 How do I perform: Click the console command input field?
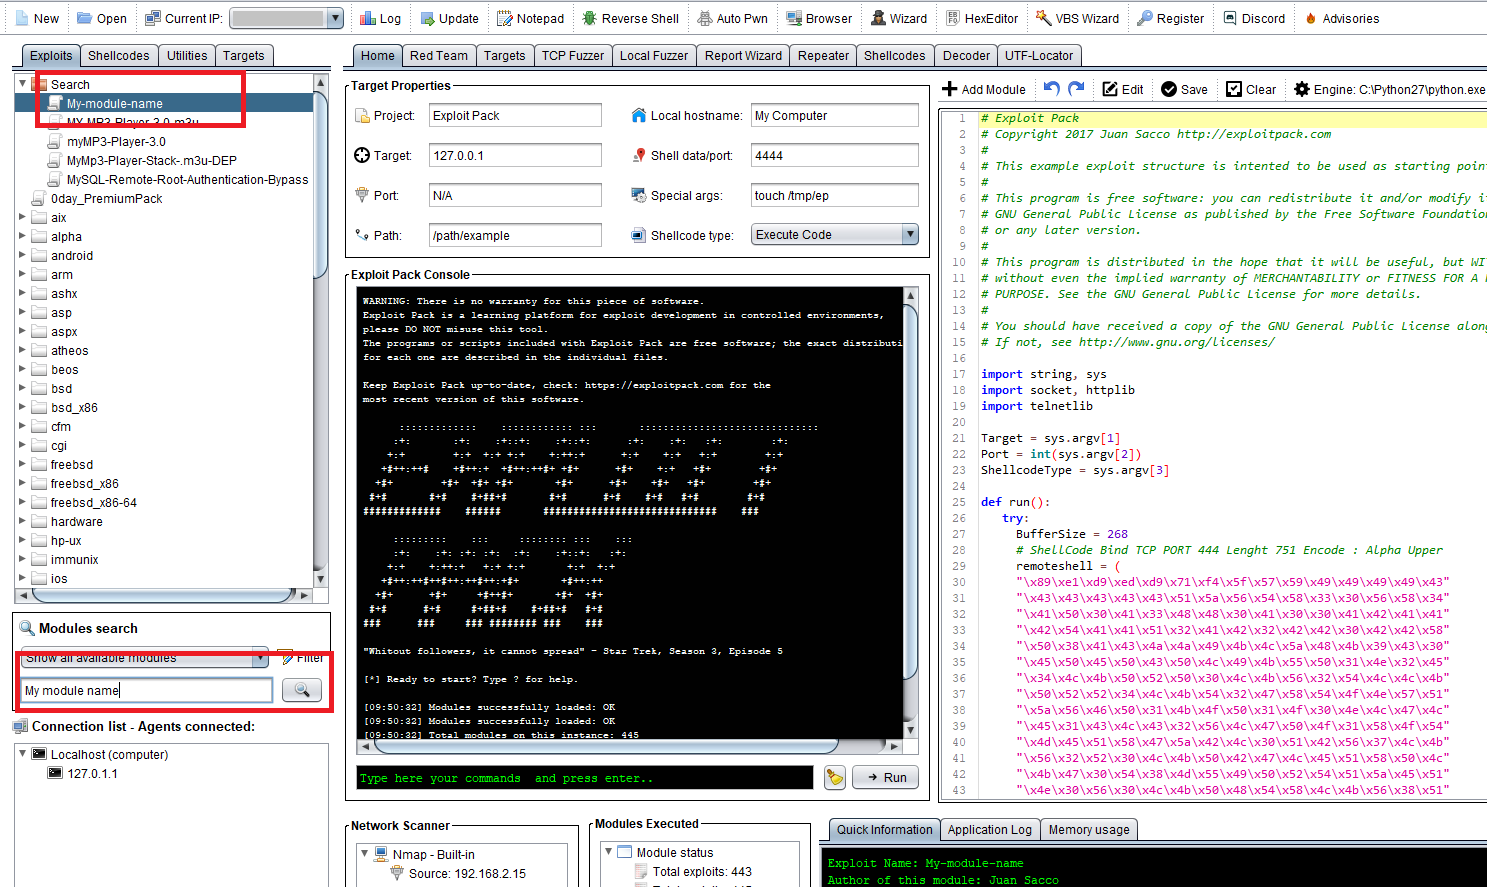click(x=586, y=777)
